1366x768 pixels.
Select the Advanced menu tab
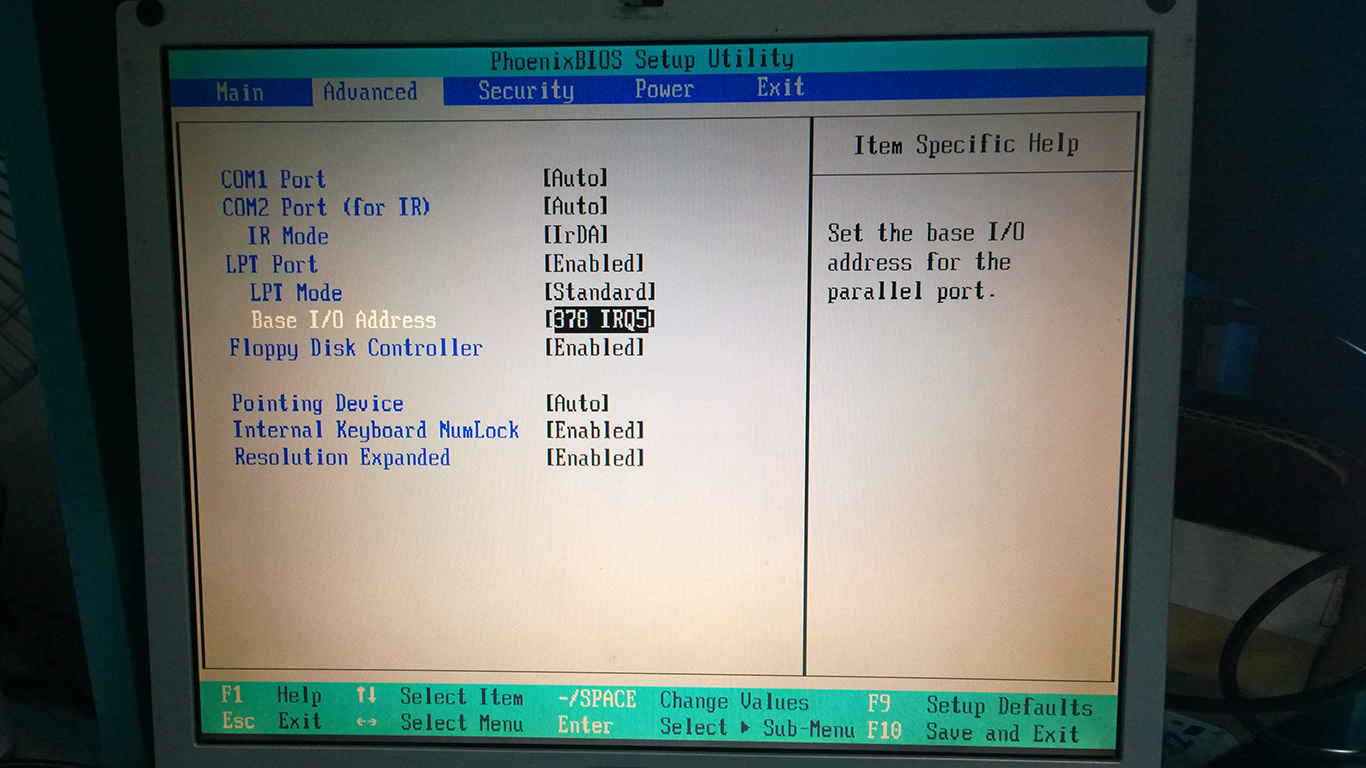click(370, 92)
